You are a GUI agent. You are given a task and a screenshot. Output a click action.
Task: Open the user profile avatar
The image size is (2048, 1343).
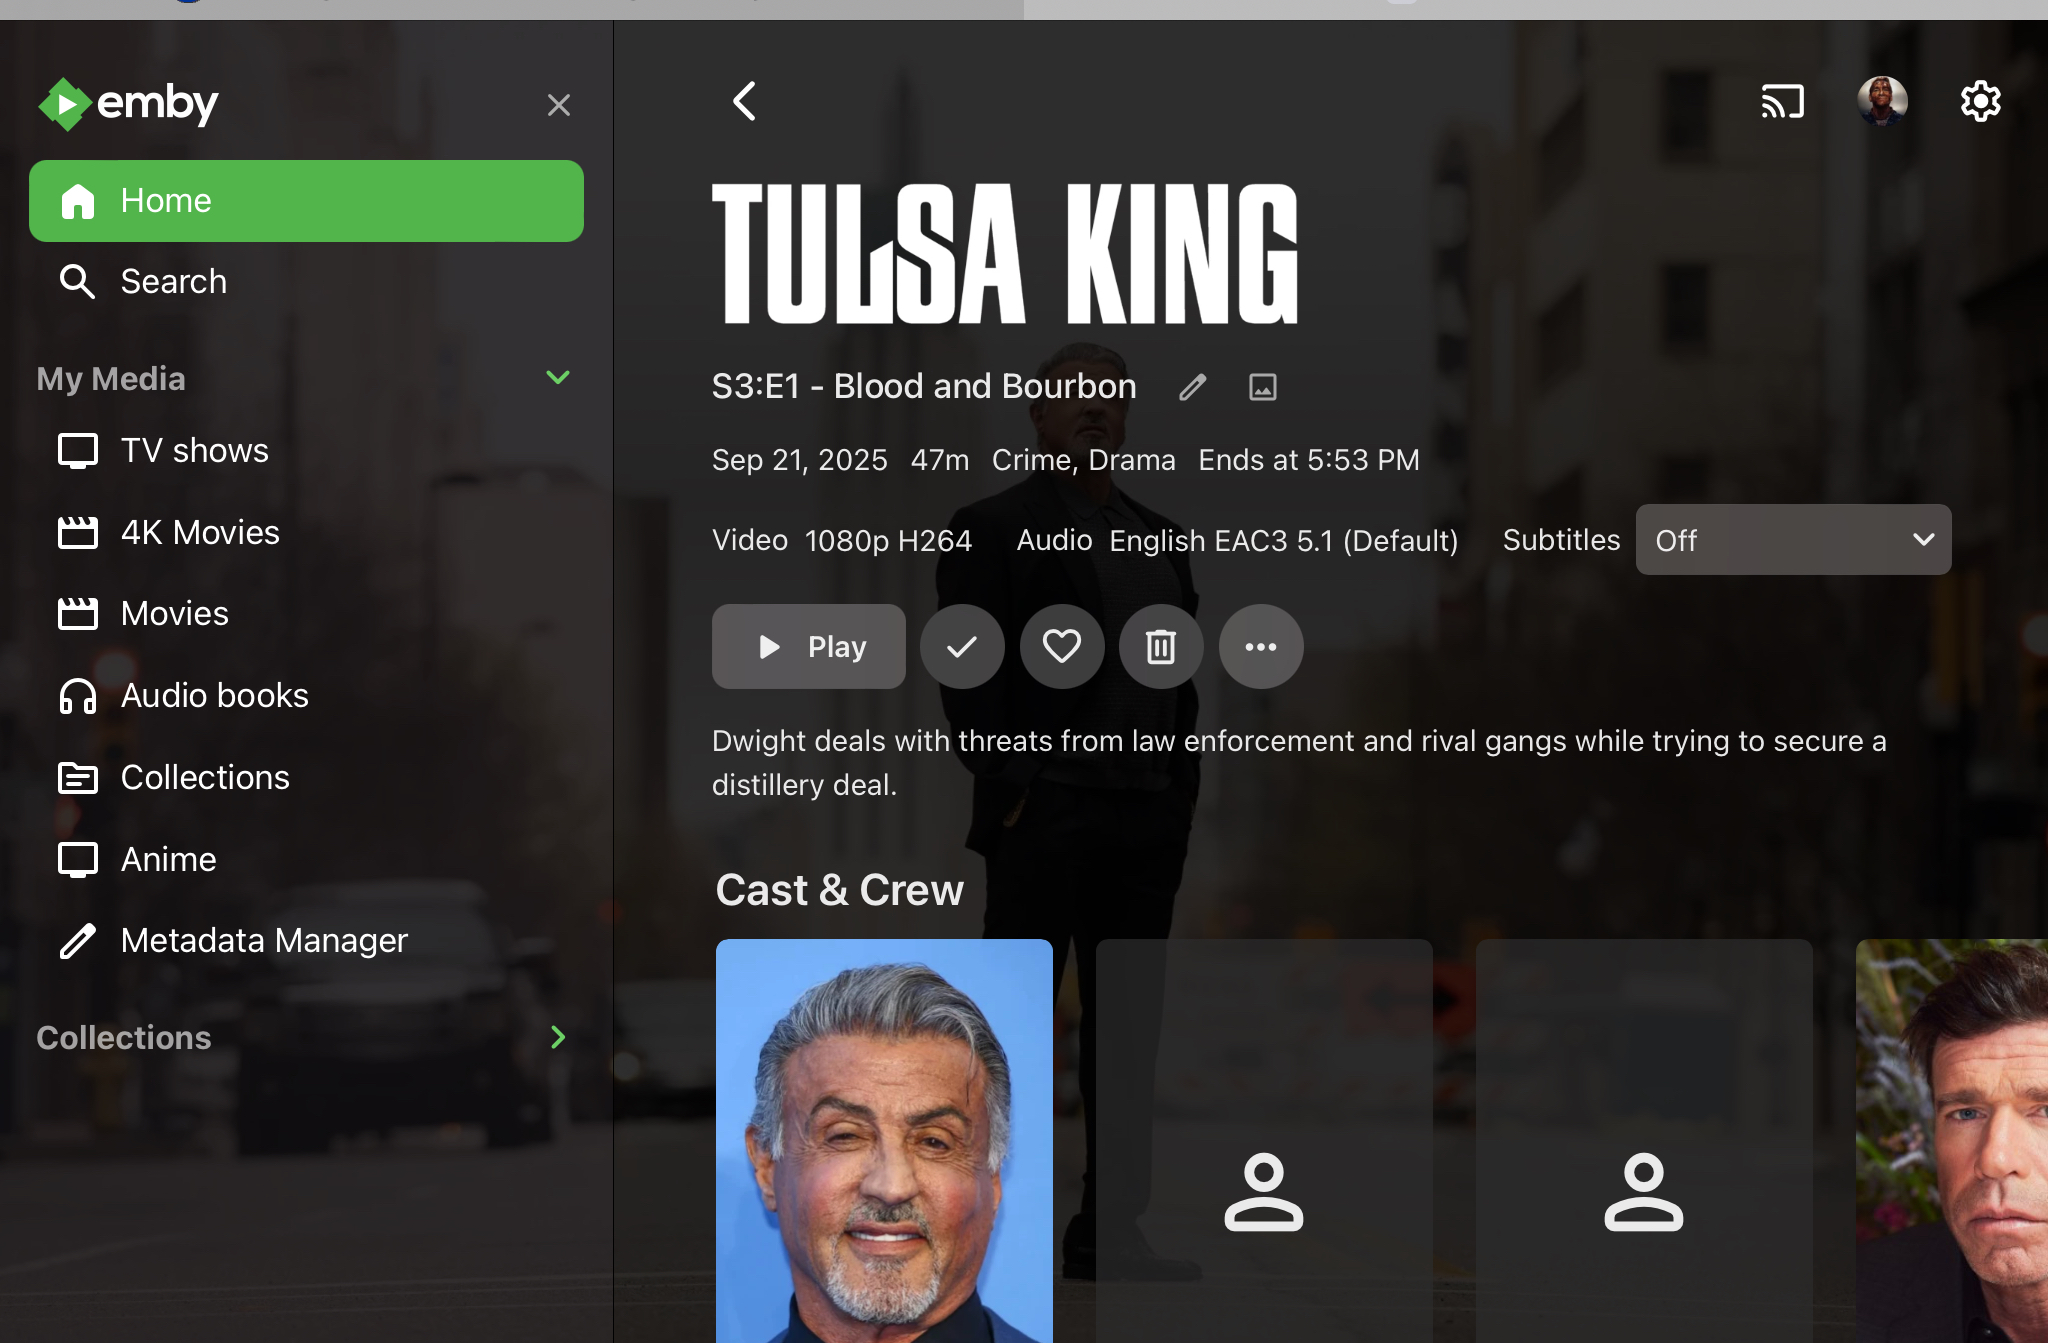click(1882, 101)
